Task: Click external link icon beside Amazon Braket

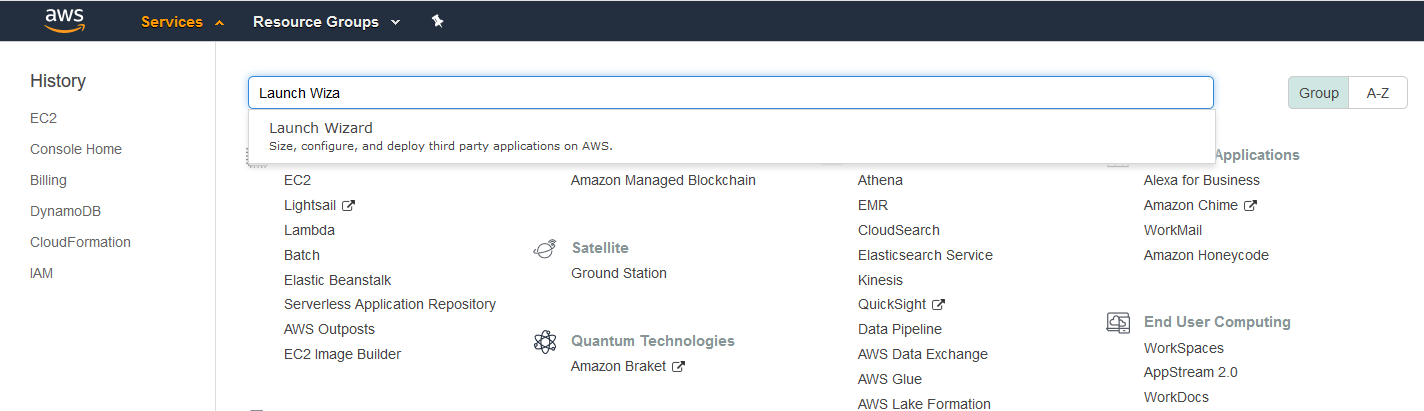Action: (678, 366)
